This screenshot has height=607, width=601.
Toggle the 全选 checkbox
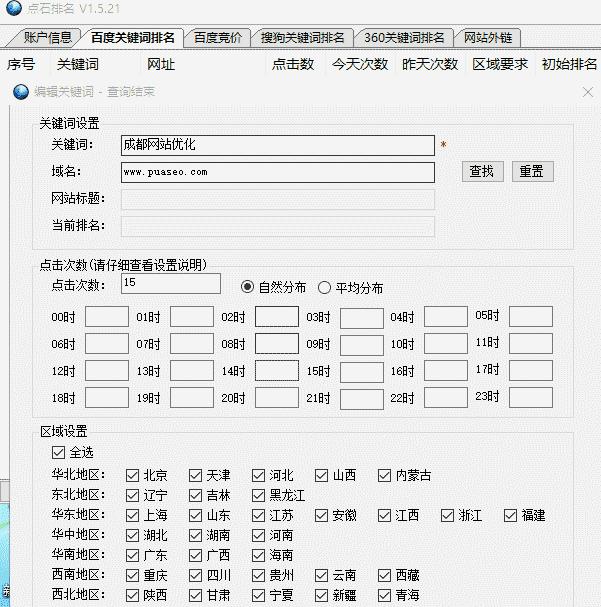(58, 453)
